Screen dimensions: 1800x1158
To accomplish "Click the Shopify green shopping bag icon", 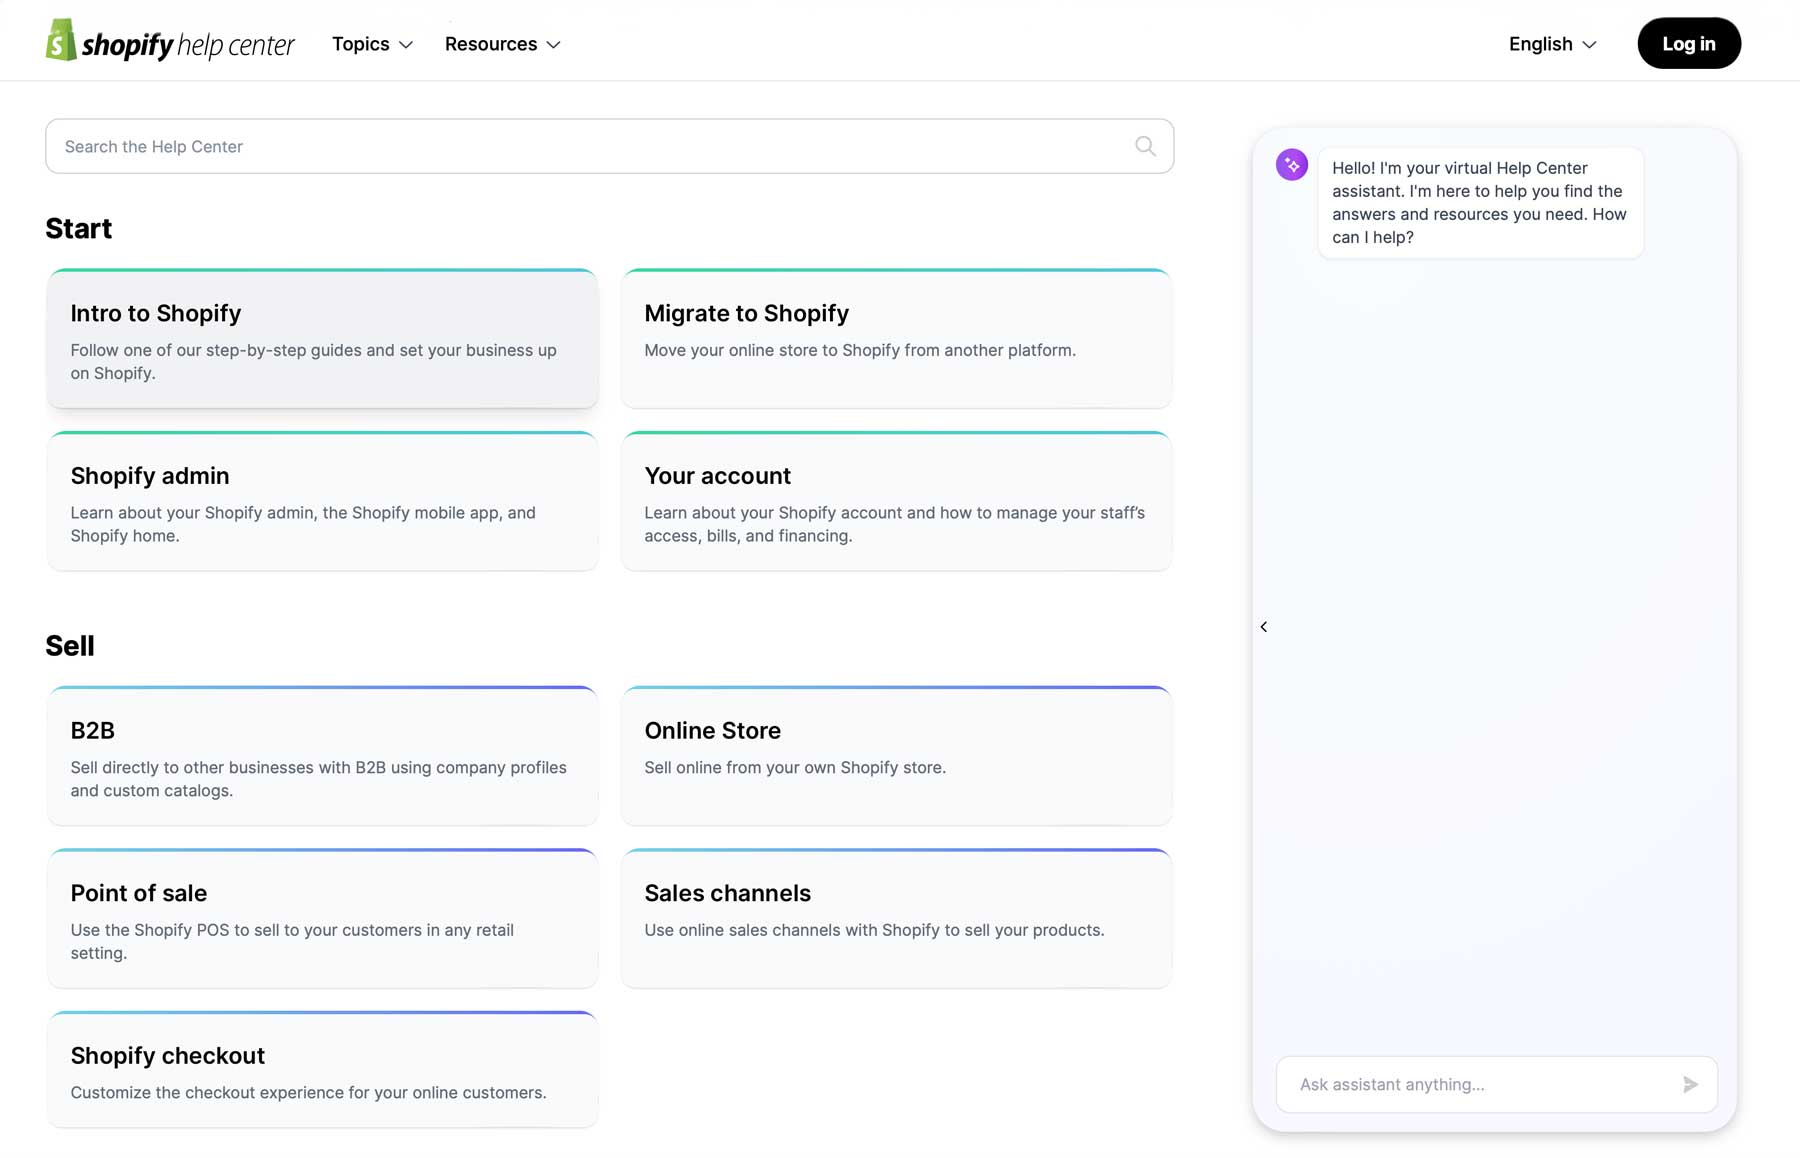I will click(60, 41).
